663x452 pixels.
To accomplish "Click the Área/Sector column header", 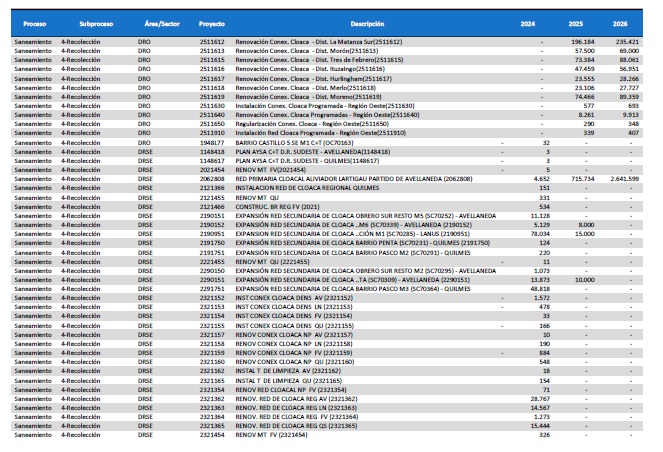I will click(158, 21).
